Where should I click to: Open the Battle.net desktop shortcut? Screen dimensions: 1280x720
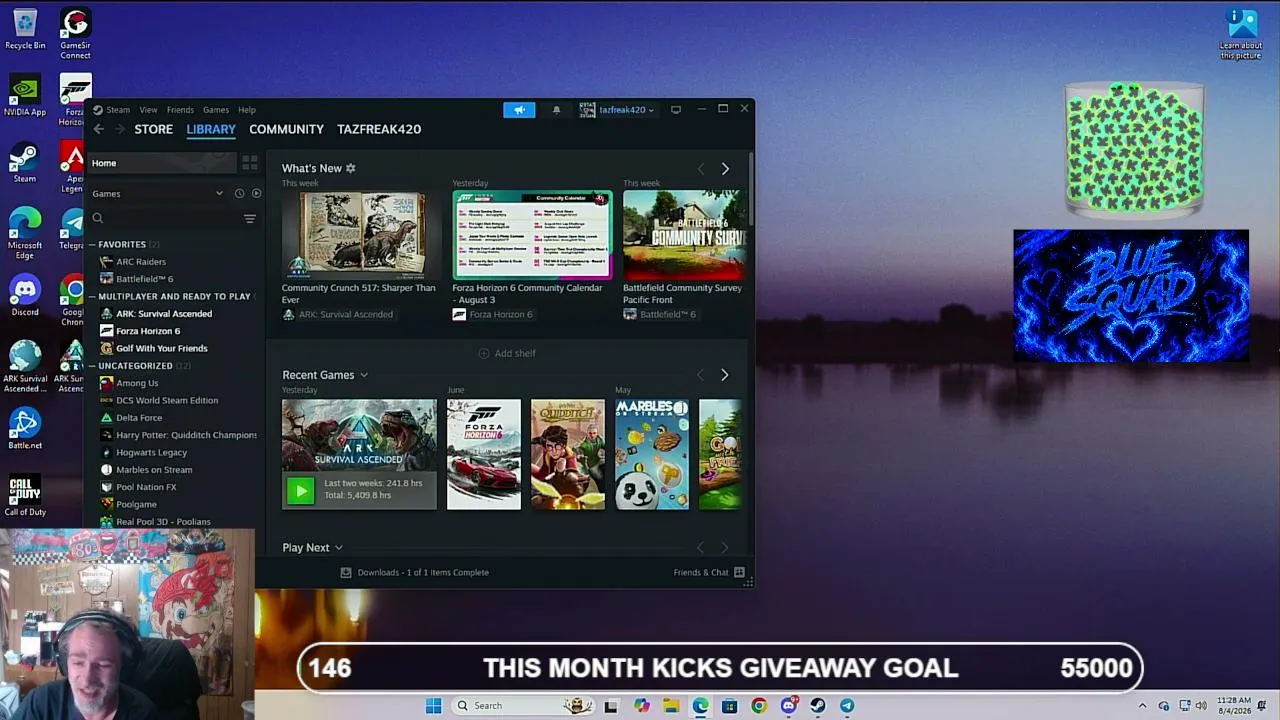25,429
